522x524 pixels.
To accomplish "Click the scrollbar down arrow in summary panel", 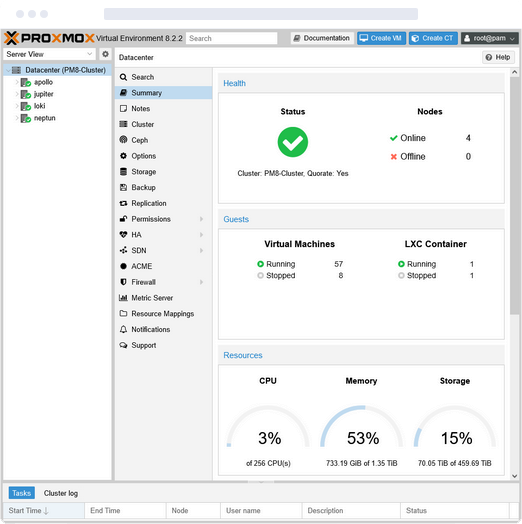I will tap(515, 476).
